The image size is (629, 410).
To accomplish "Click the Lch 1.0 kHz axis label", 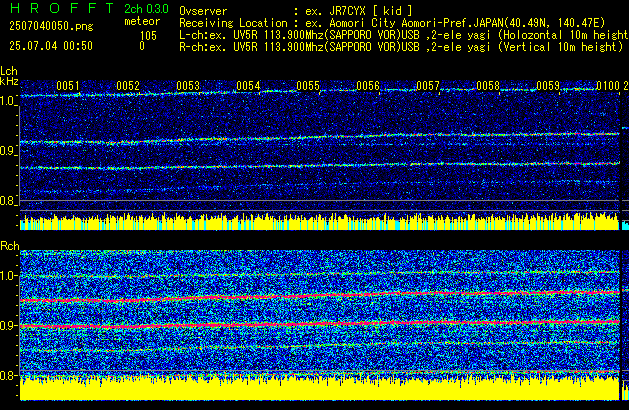I will coord(8,101).
